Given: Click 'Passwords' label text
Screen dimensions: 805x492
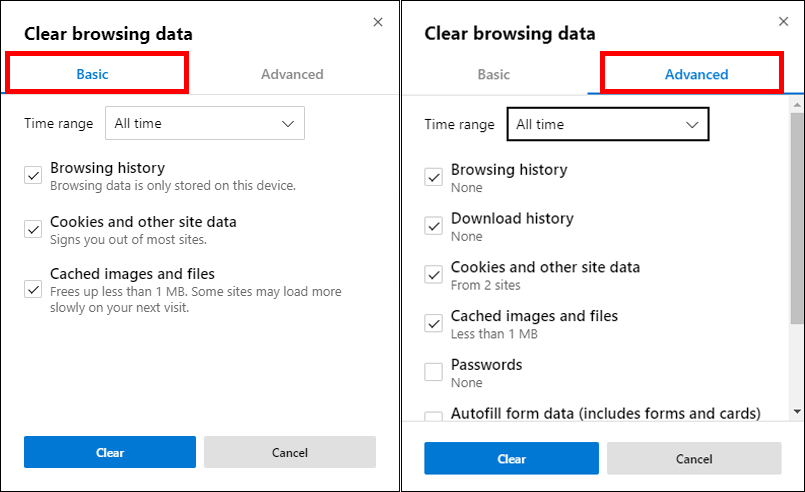Looking at the screenshot, I should click(x=487, y=365).
